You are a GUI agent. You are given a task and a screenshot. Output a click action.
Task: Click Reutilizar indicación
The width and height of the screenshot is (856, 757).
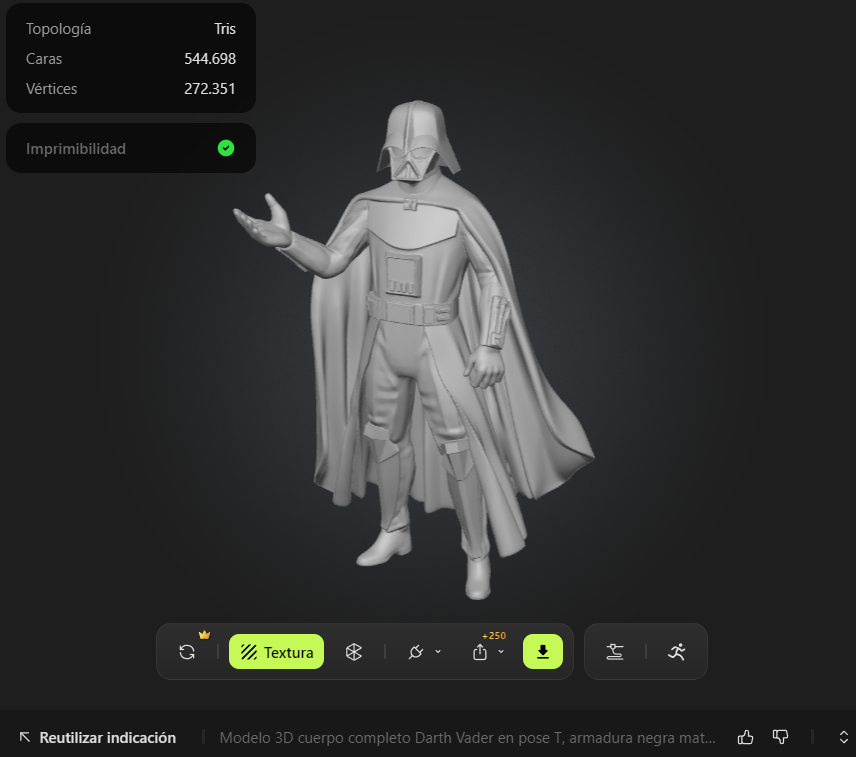108,738
